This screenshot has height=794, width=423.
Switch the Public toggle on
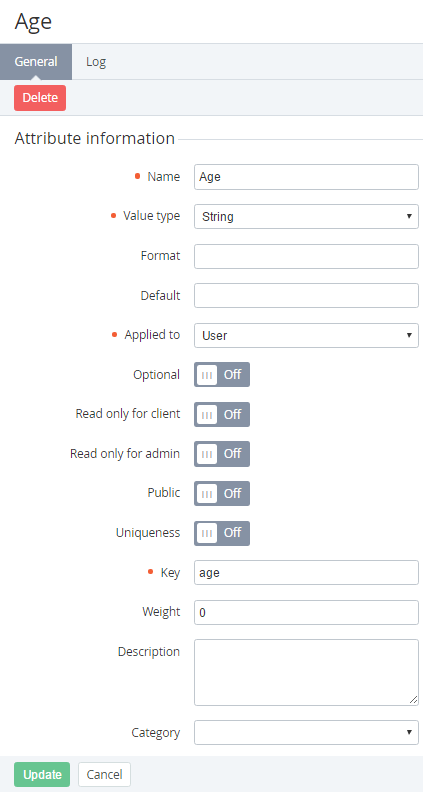click(222, 493)
